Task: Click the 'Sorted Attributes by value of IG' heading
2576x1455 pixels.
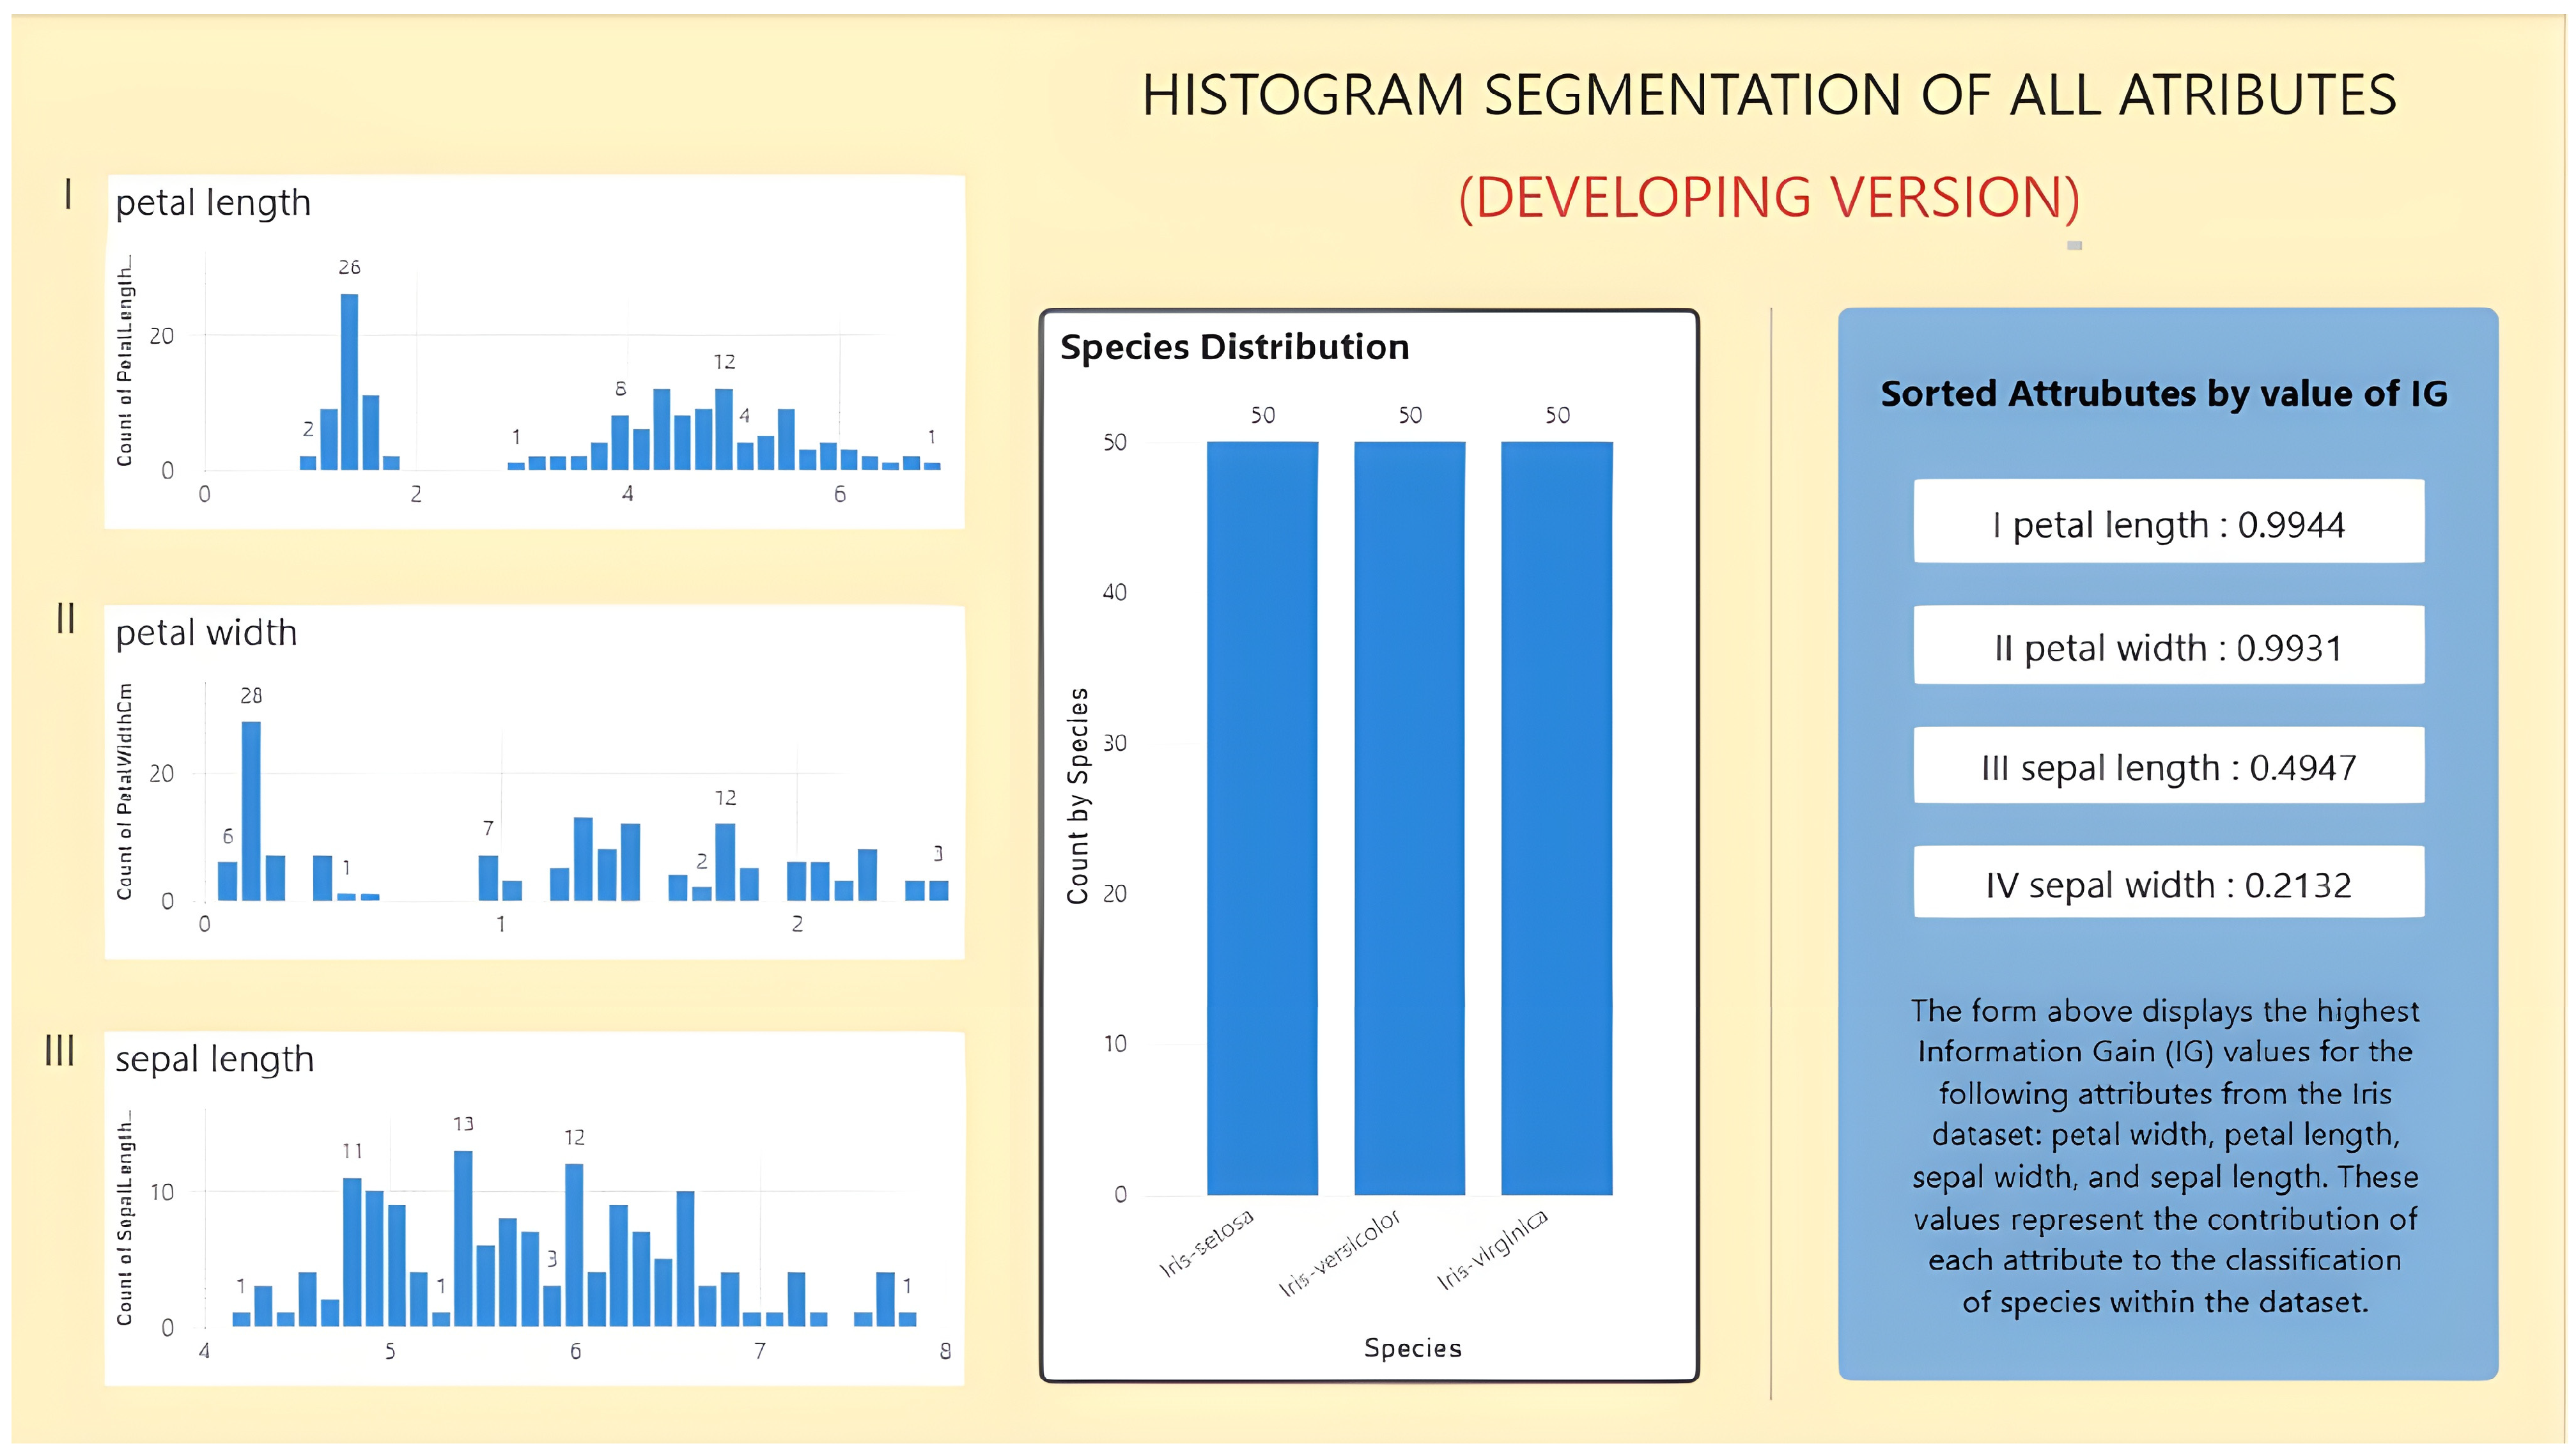Action: pos(2164,393)
